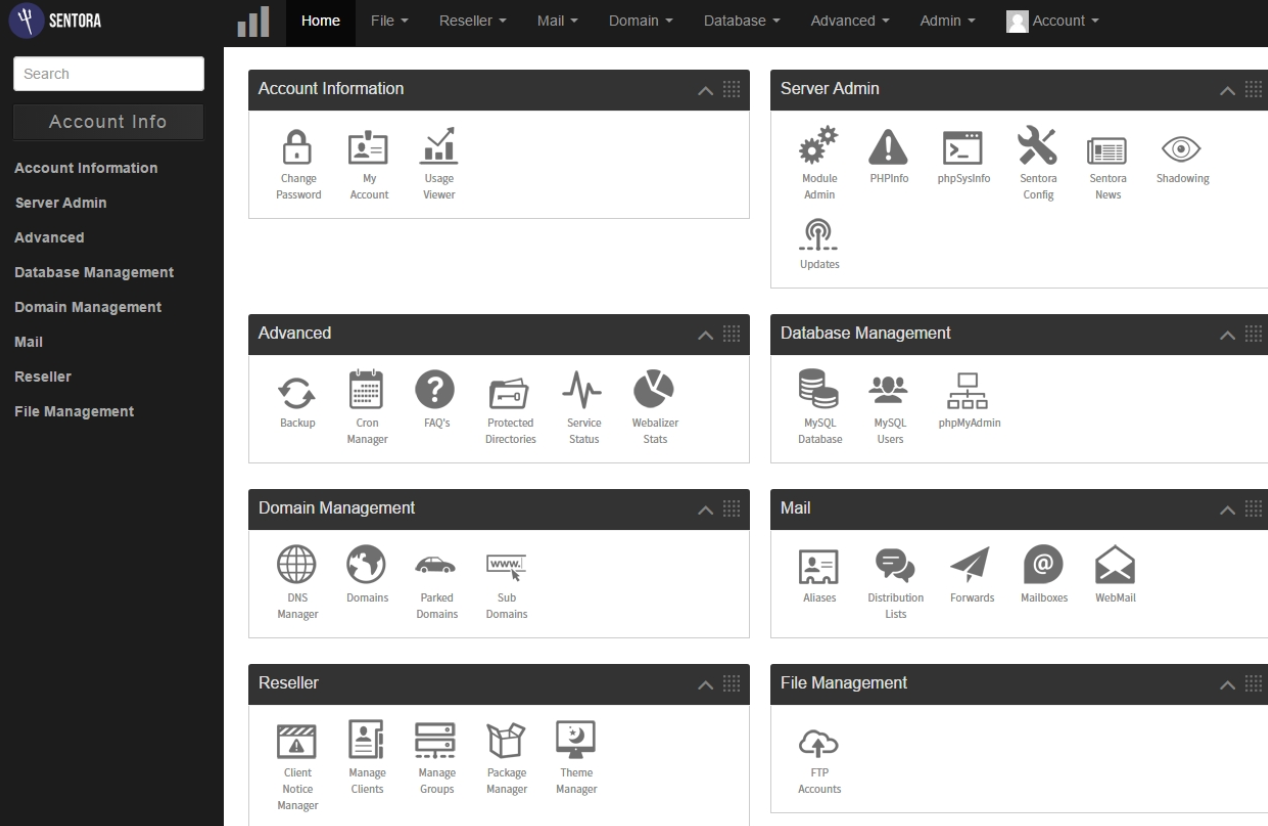Click inside the Search field

point(108,73)
